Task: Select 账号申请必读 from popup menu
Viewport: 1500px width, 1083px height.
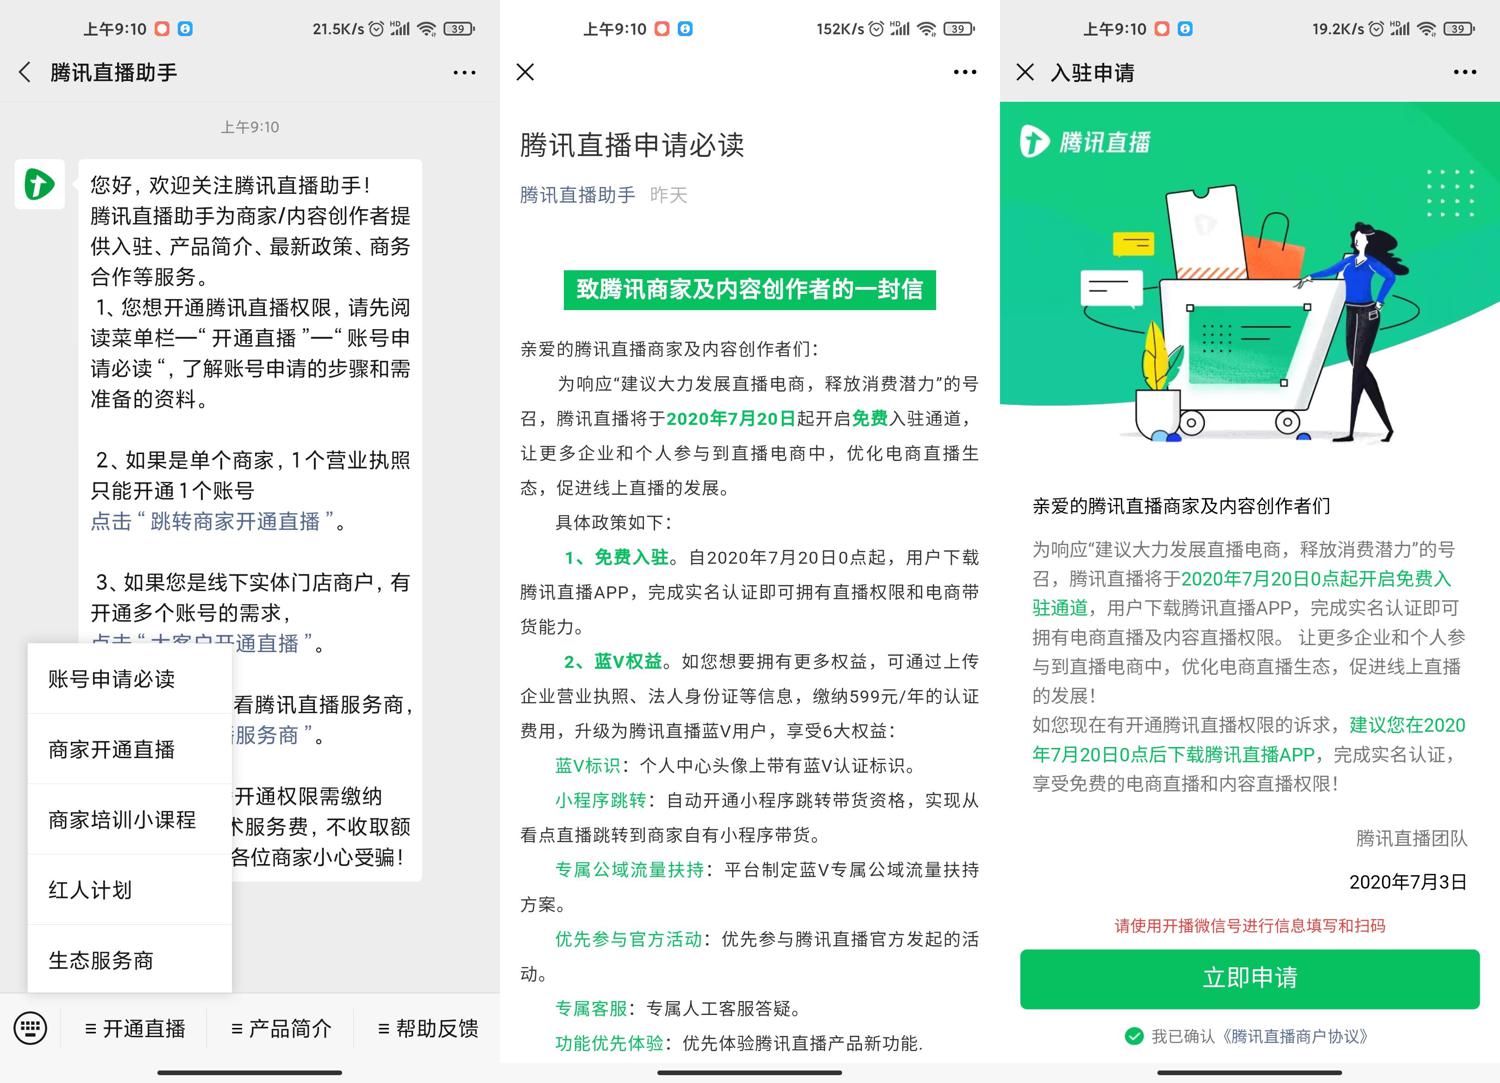Action: tap(112, 679)
